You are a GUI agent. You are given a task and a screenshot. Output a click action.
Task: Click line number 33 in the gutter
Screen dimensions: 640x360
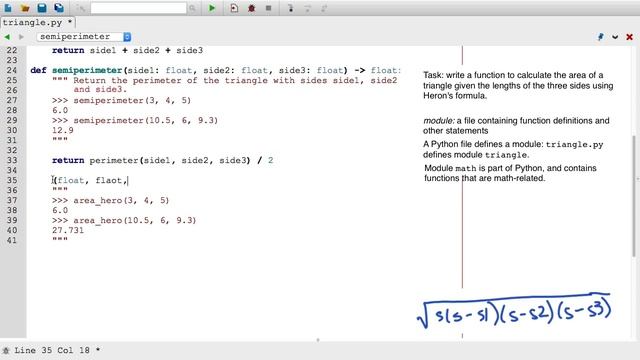[12, 160]
